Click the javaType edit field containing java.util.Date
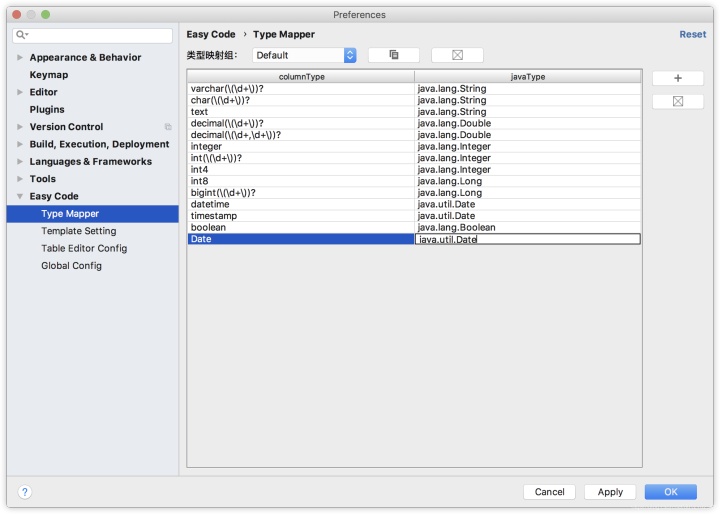 tap(528, 239)
